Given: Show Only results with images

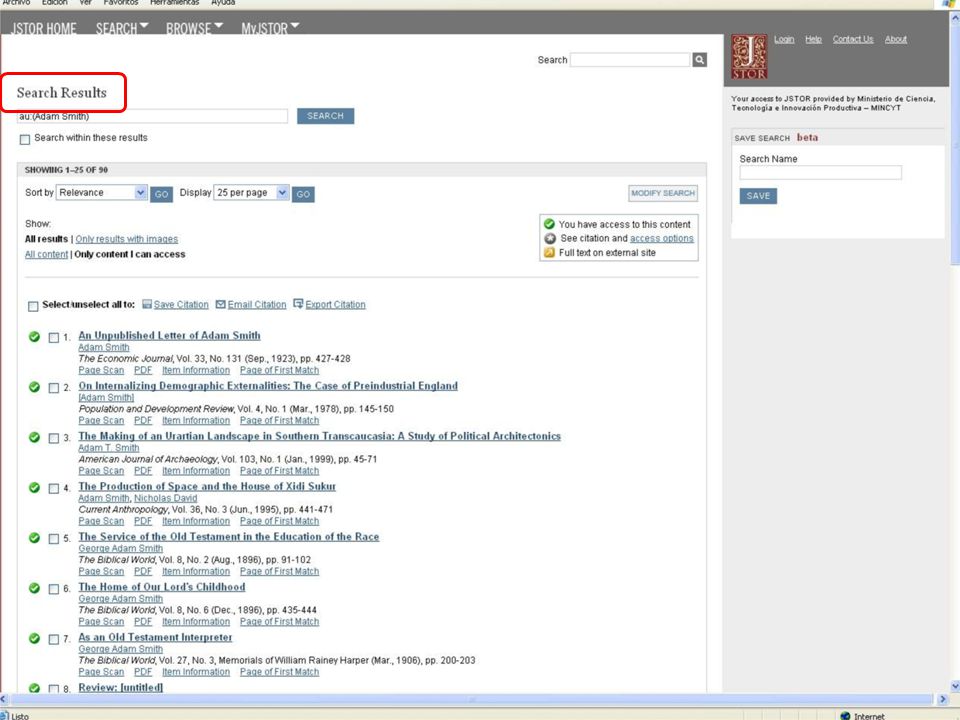Looking at the screenshot, I should pyautogui.click(x=127, y=239).
